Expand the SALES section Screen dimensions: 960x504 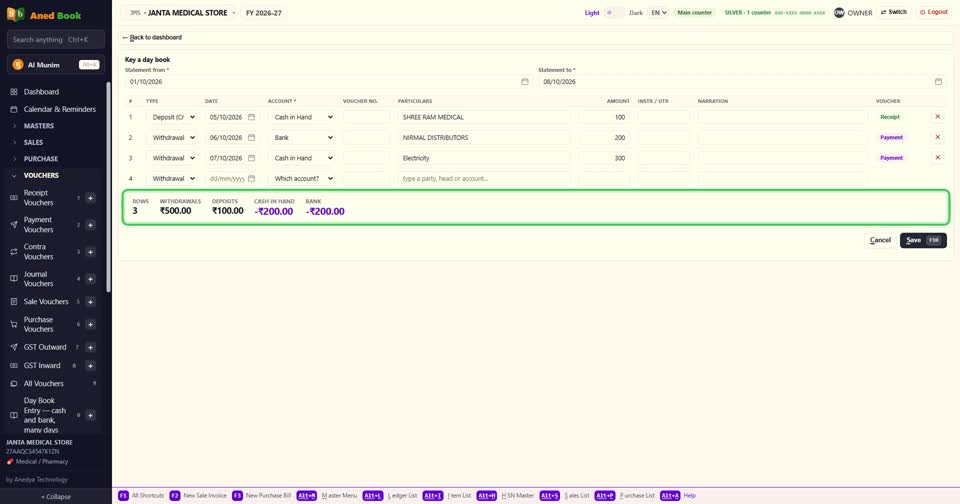click(33, 142)
